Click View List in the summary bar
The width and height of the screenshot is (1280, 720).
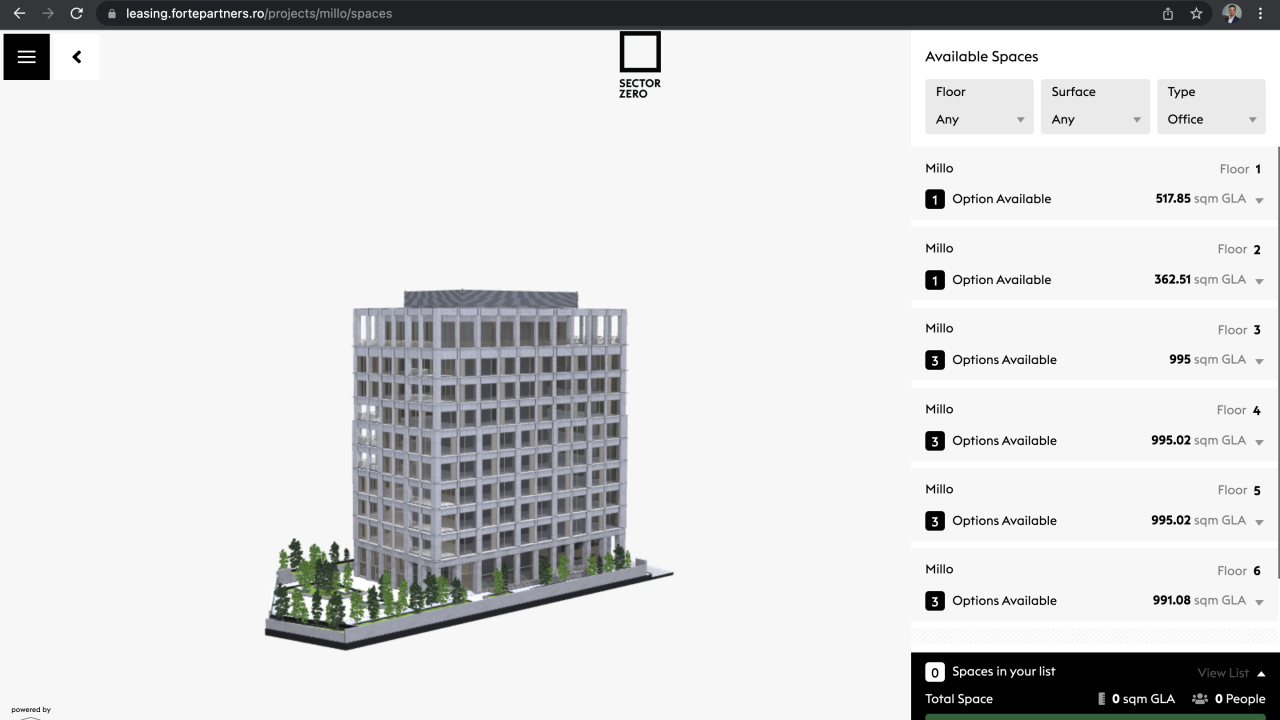click(x=1223, y=672)
